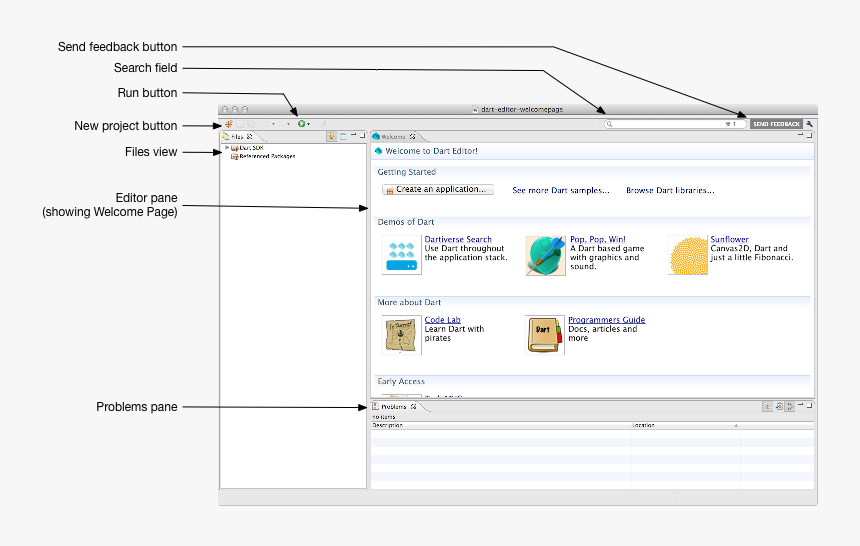
Task: Click the green Run button
Action: [x=302, y=124]
